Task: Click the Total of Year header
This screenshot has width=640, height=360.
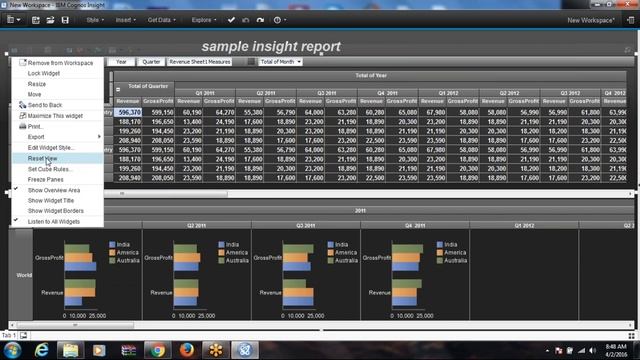Action: pos(371,76)
